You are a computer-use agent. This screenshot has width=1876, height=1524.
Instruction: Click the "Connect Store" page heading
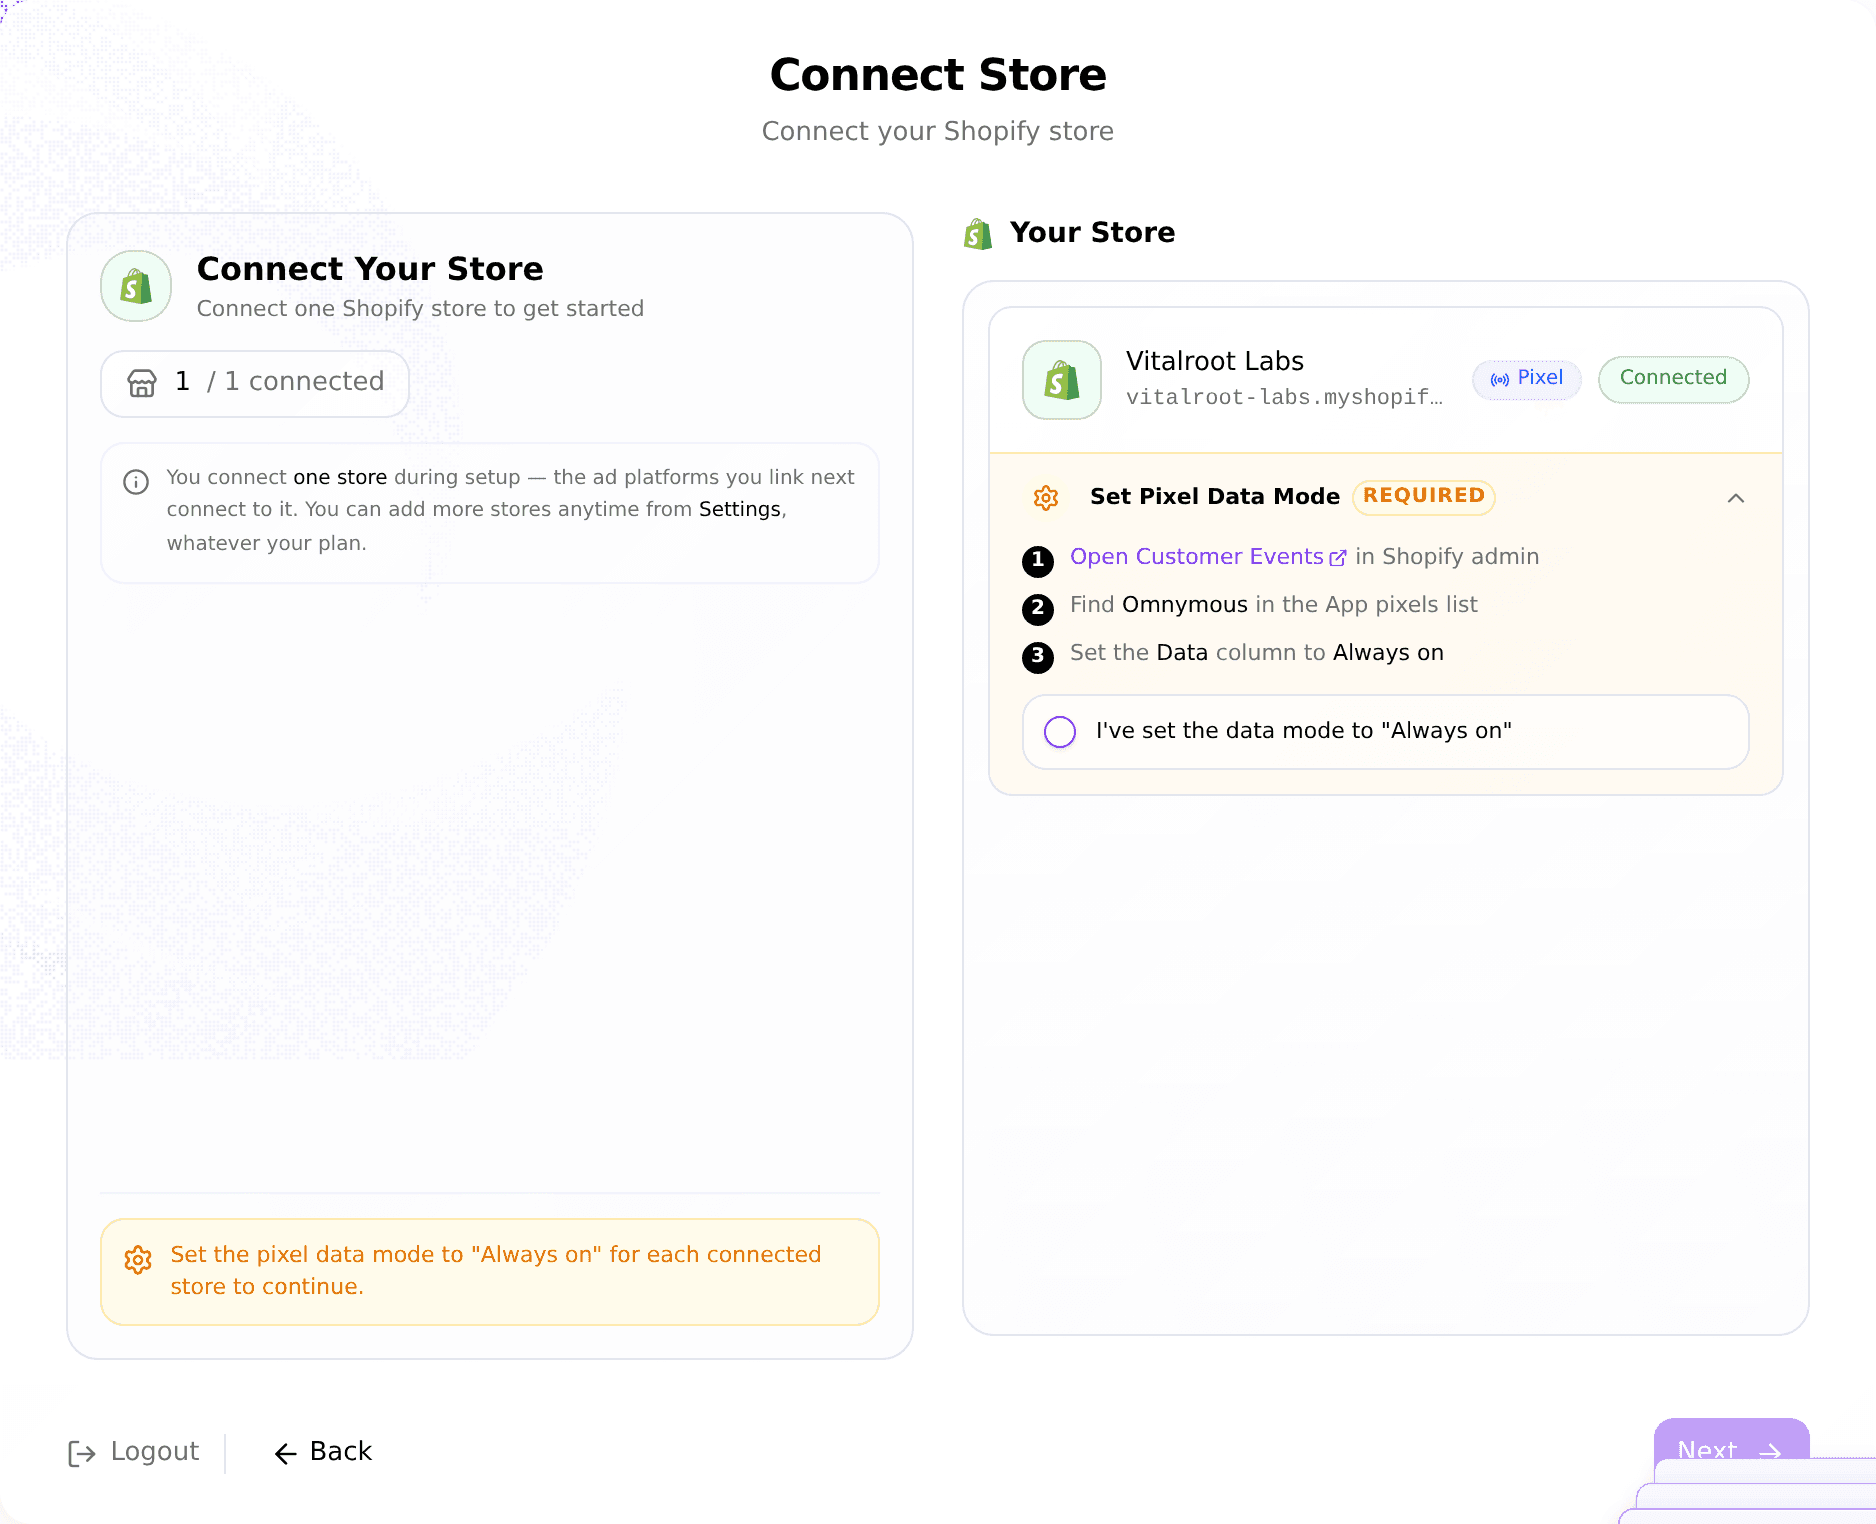(938, 75)
